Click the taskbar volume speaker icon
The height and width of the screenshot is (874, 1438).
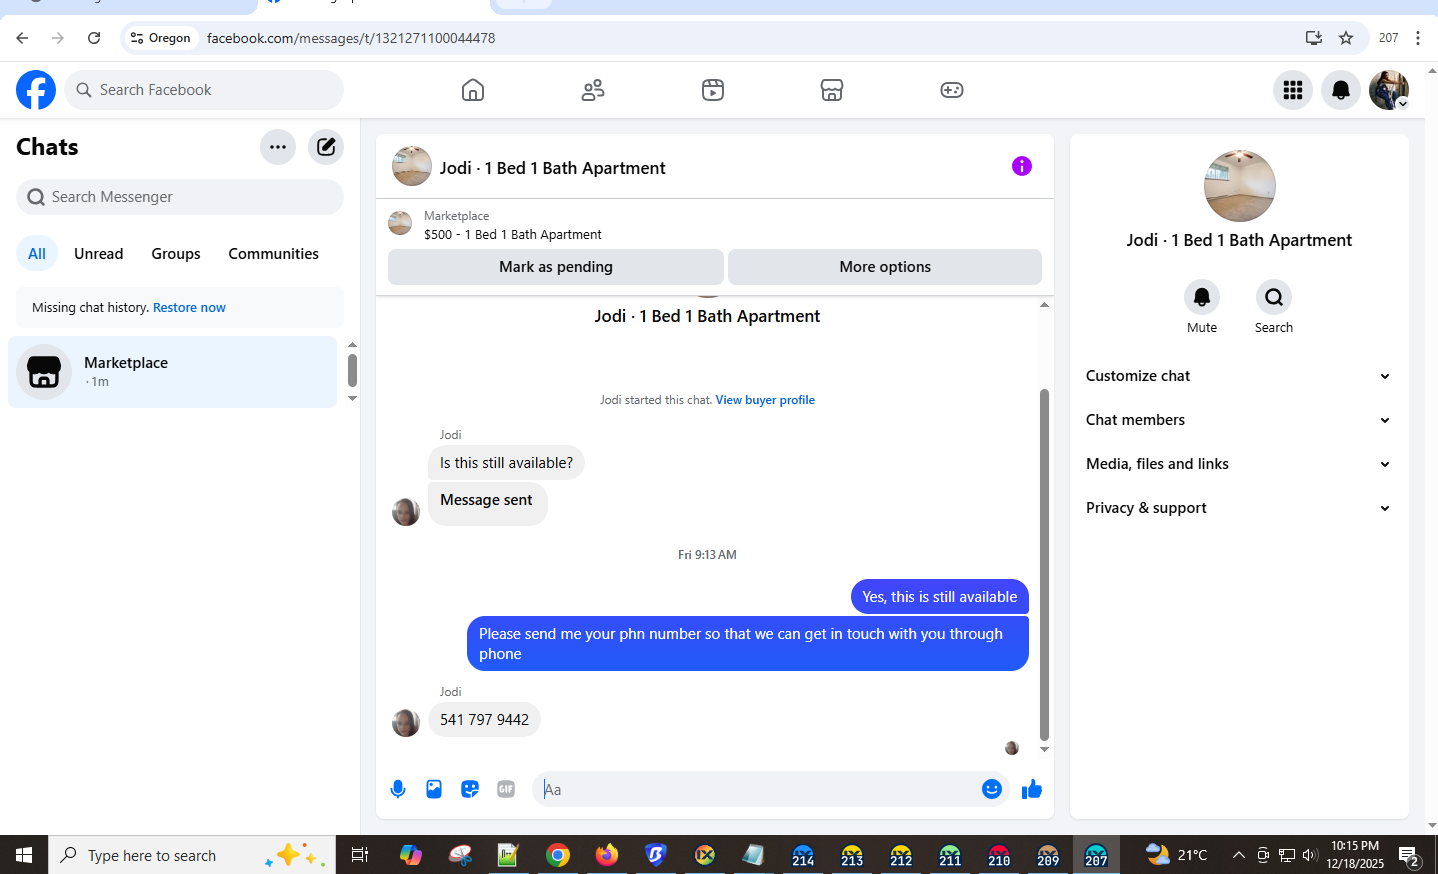tap(1311, 855)
